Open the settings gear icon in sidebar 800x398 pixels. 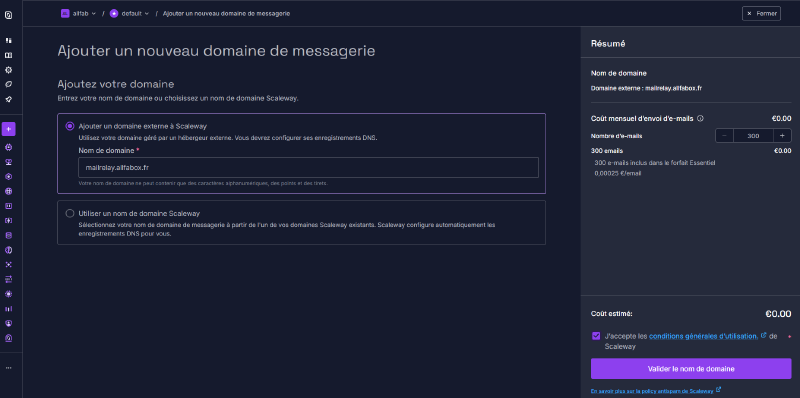8,70
